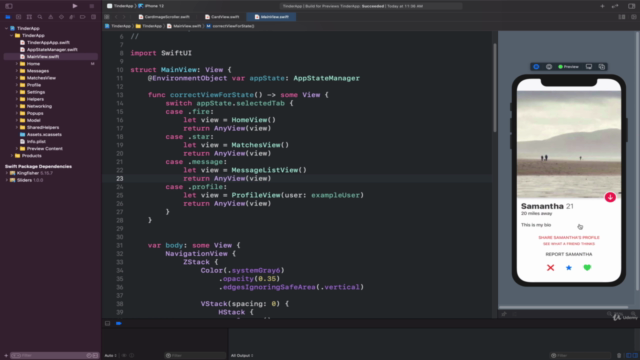
Task: Click the Library plus button
Action: tap(602, 6)
